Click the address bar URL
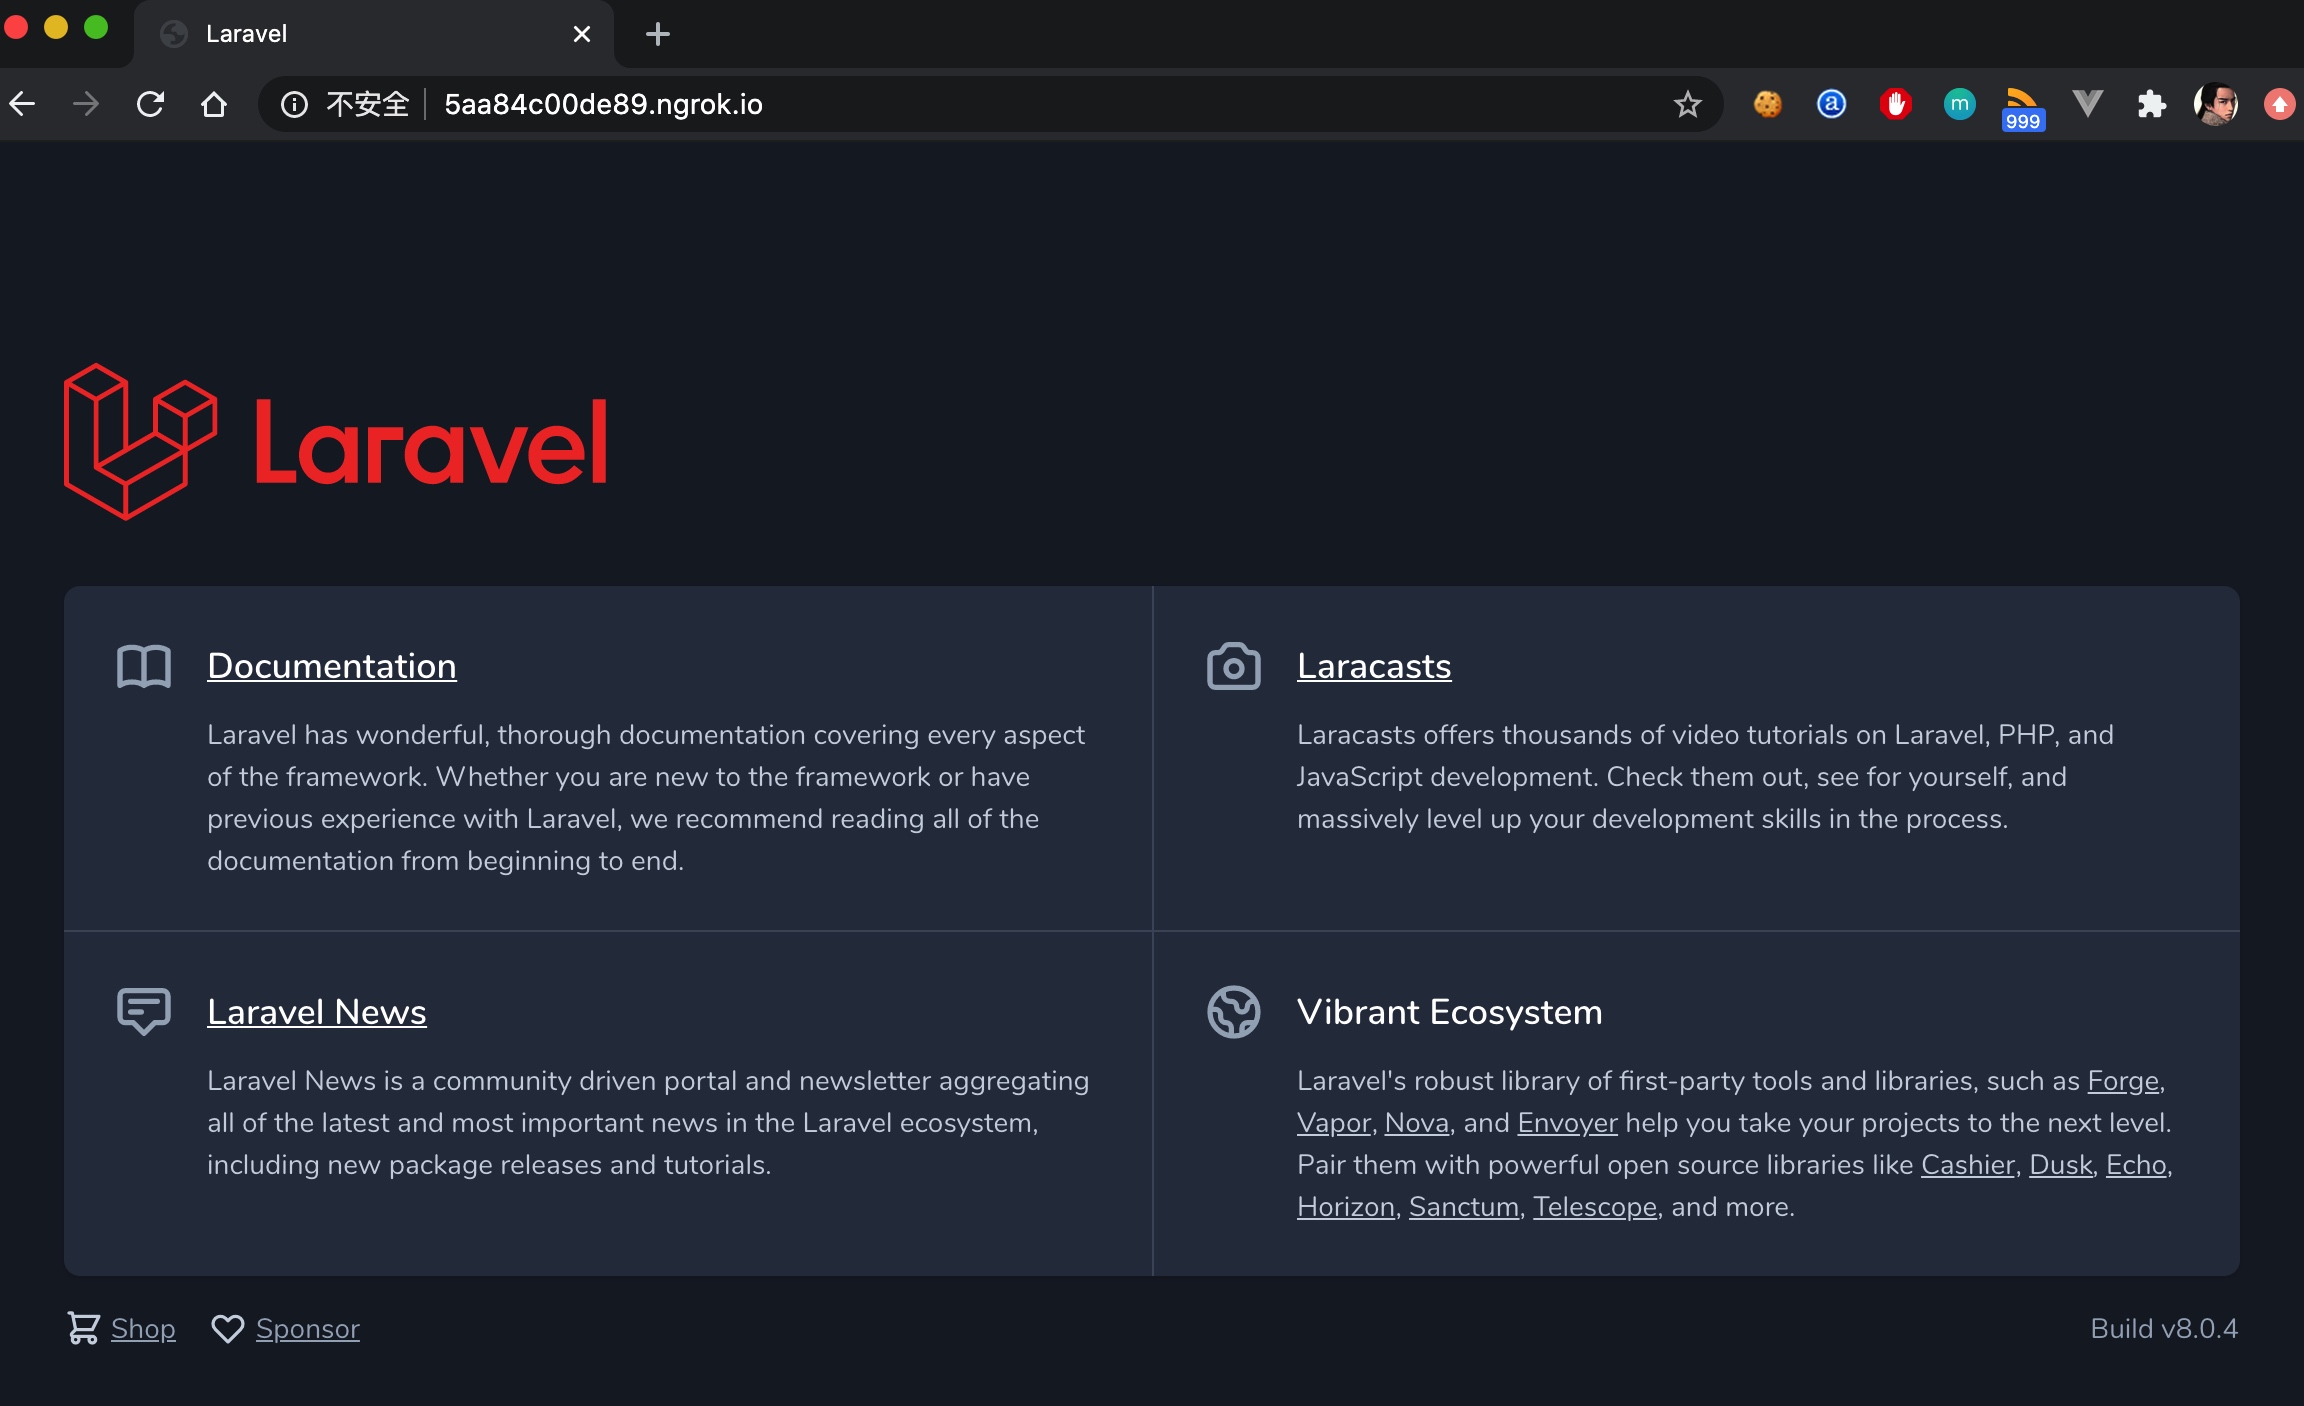2304x1406 pixels. (603, 104)
